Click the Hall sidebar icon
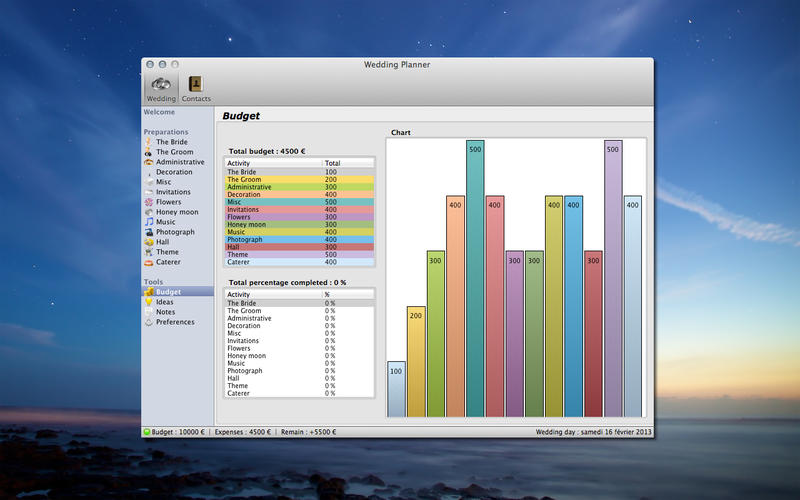The image size is (800, 500). [148, 242]
